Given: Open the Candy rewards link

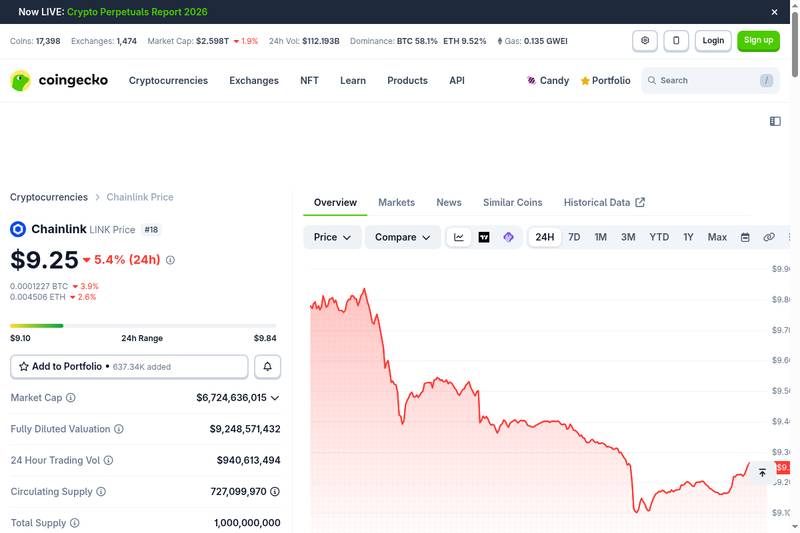Looking at the screenshot, I should tap(547, 81).
